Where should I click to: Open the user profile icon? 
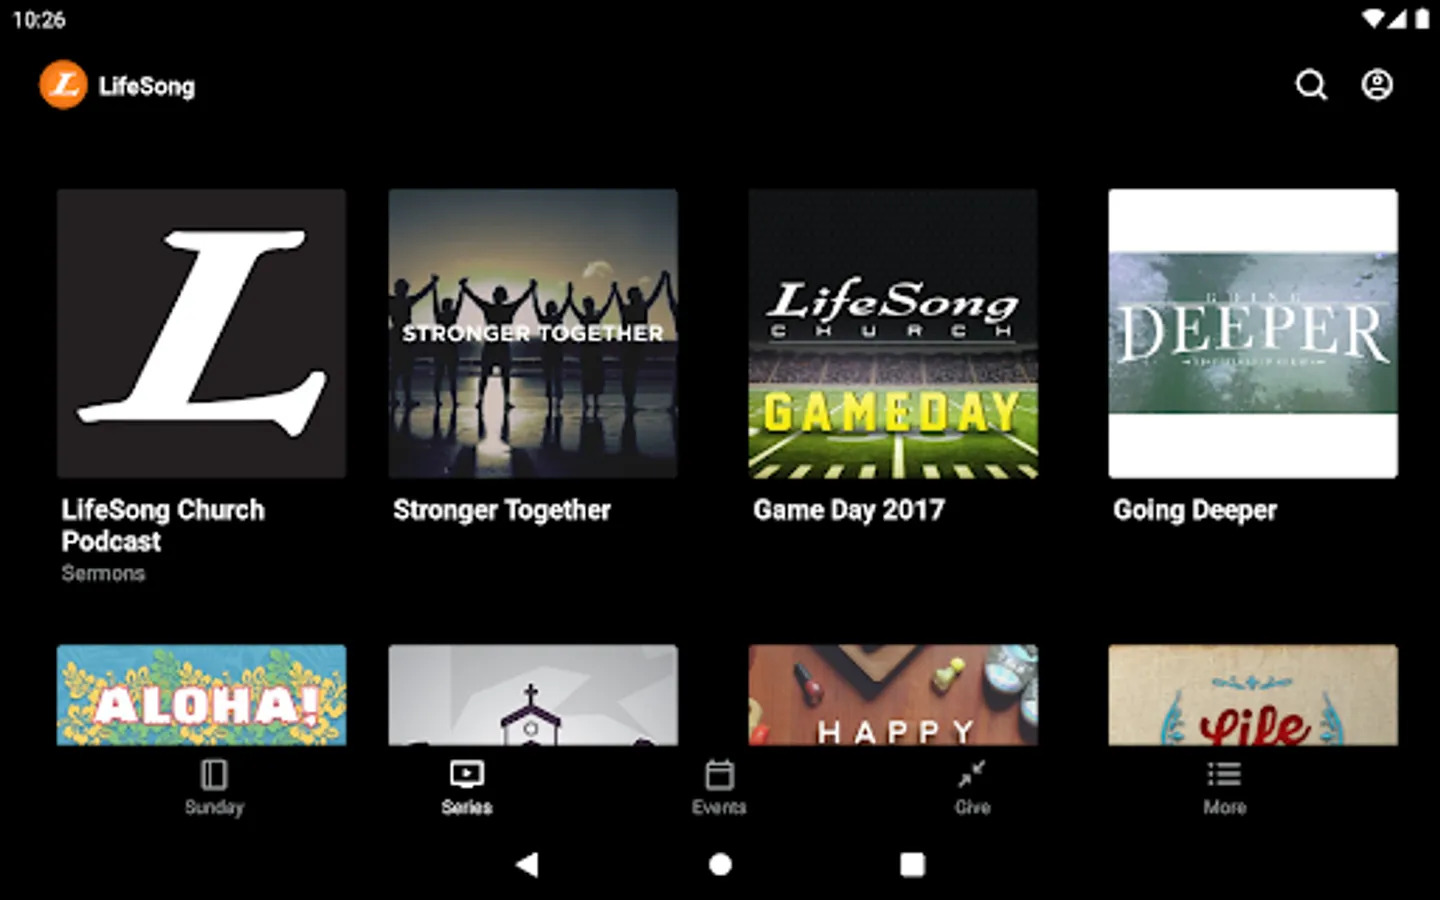click(x=1377, y=85)
